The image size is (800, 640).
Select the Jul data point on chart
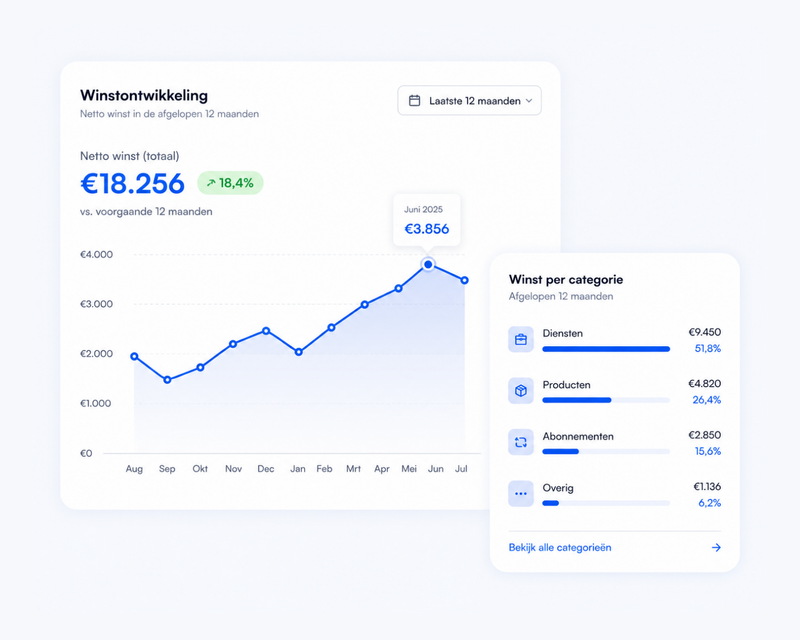point(464,280)
